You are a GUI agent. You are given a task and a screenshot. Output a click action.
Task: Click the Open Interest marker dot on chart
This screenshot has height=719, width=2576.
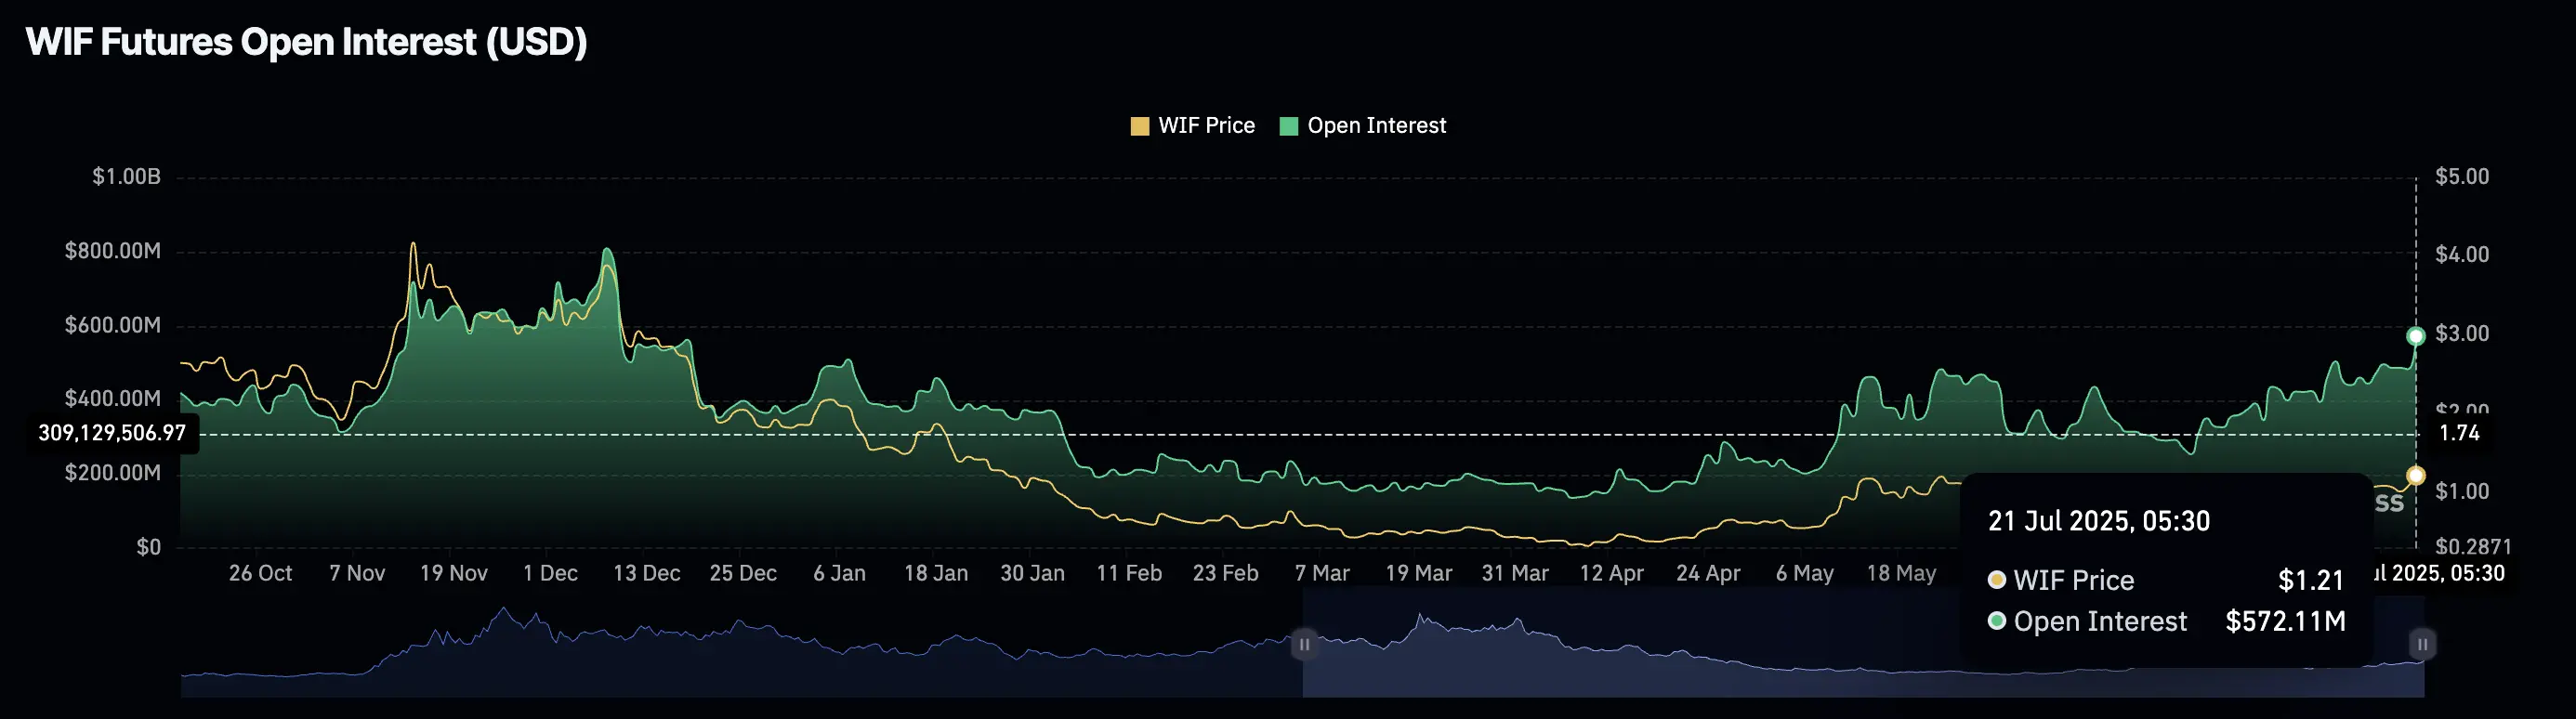[2415, 336]
